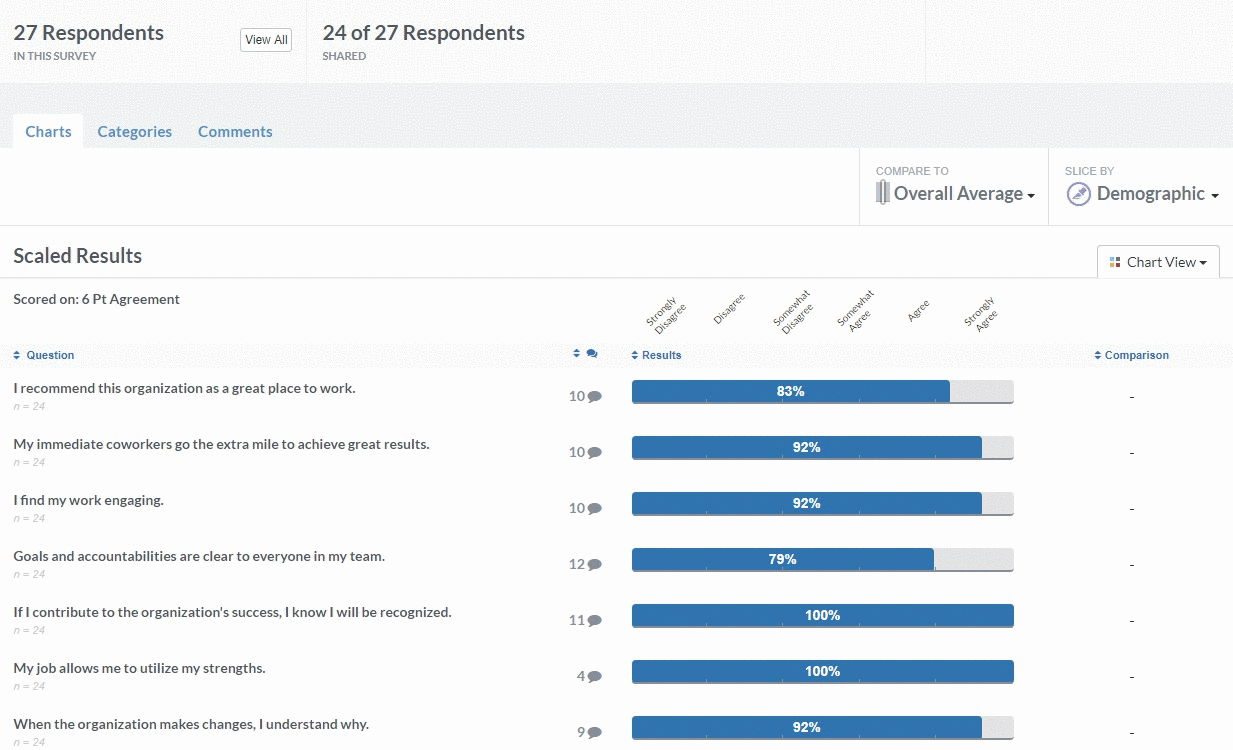Switch to the Categories tab

(x=135, y=131)
